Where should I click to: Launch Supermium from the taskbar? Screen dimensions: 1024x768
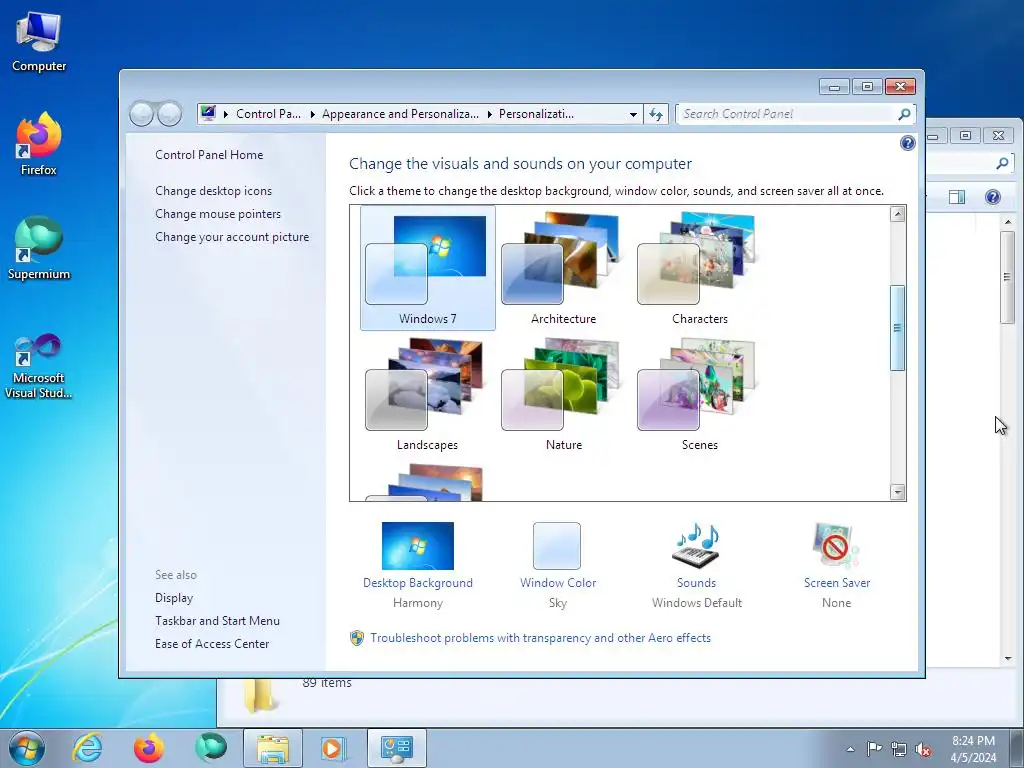pos(210,748)
